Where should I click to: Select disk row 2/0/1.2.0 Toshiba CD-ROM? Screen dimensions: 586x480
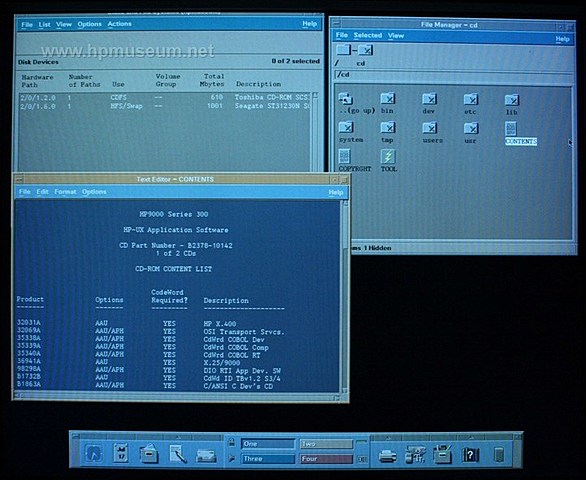click(165, 98)
